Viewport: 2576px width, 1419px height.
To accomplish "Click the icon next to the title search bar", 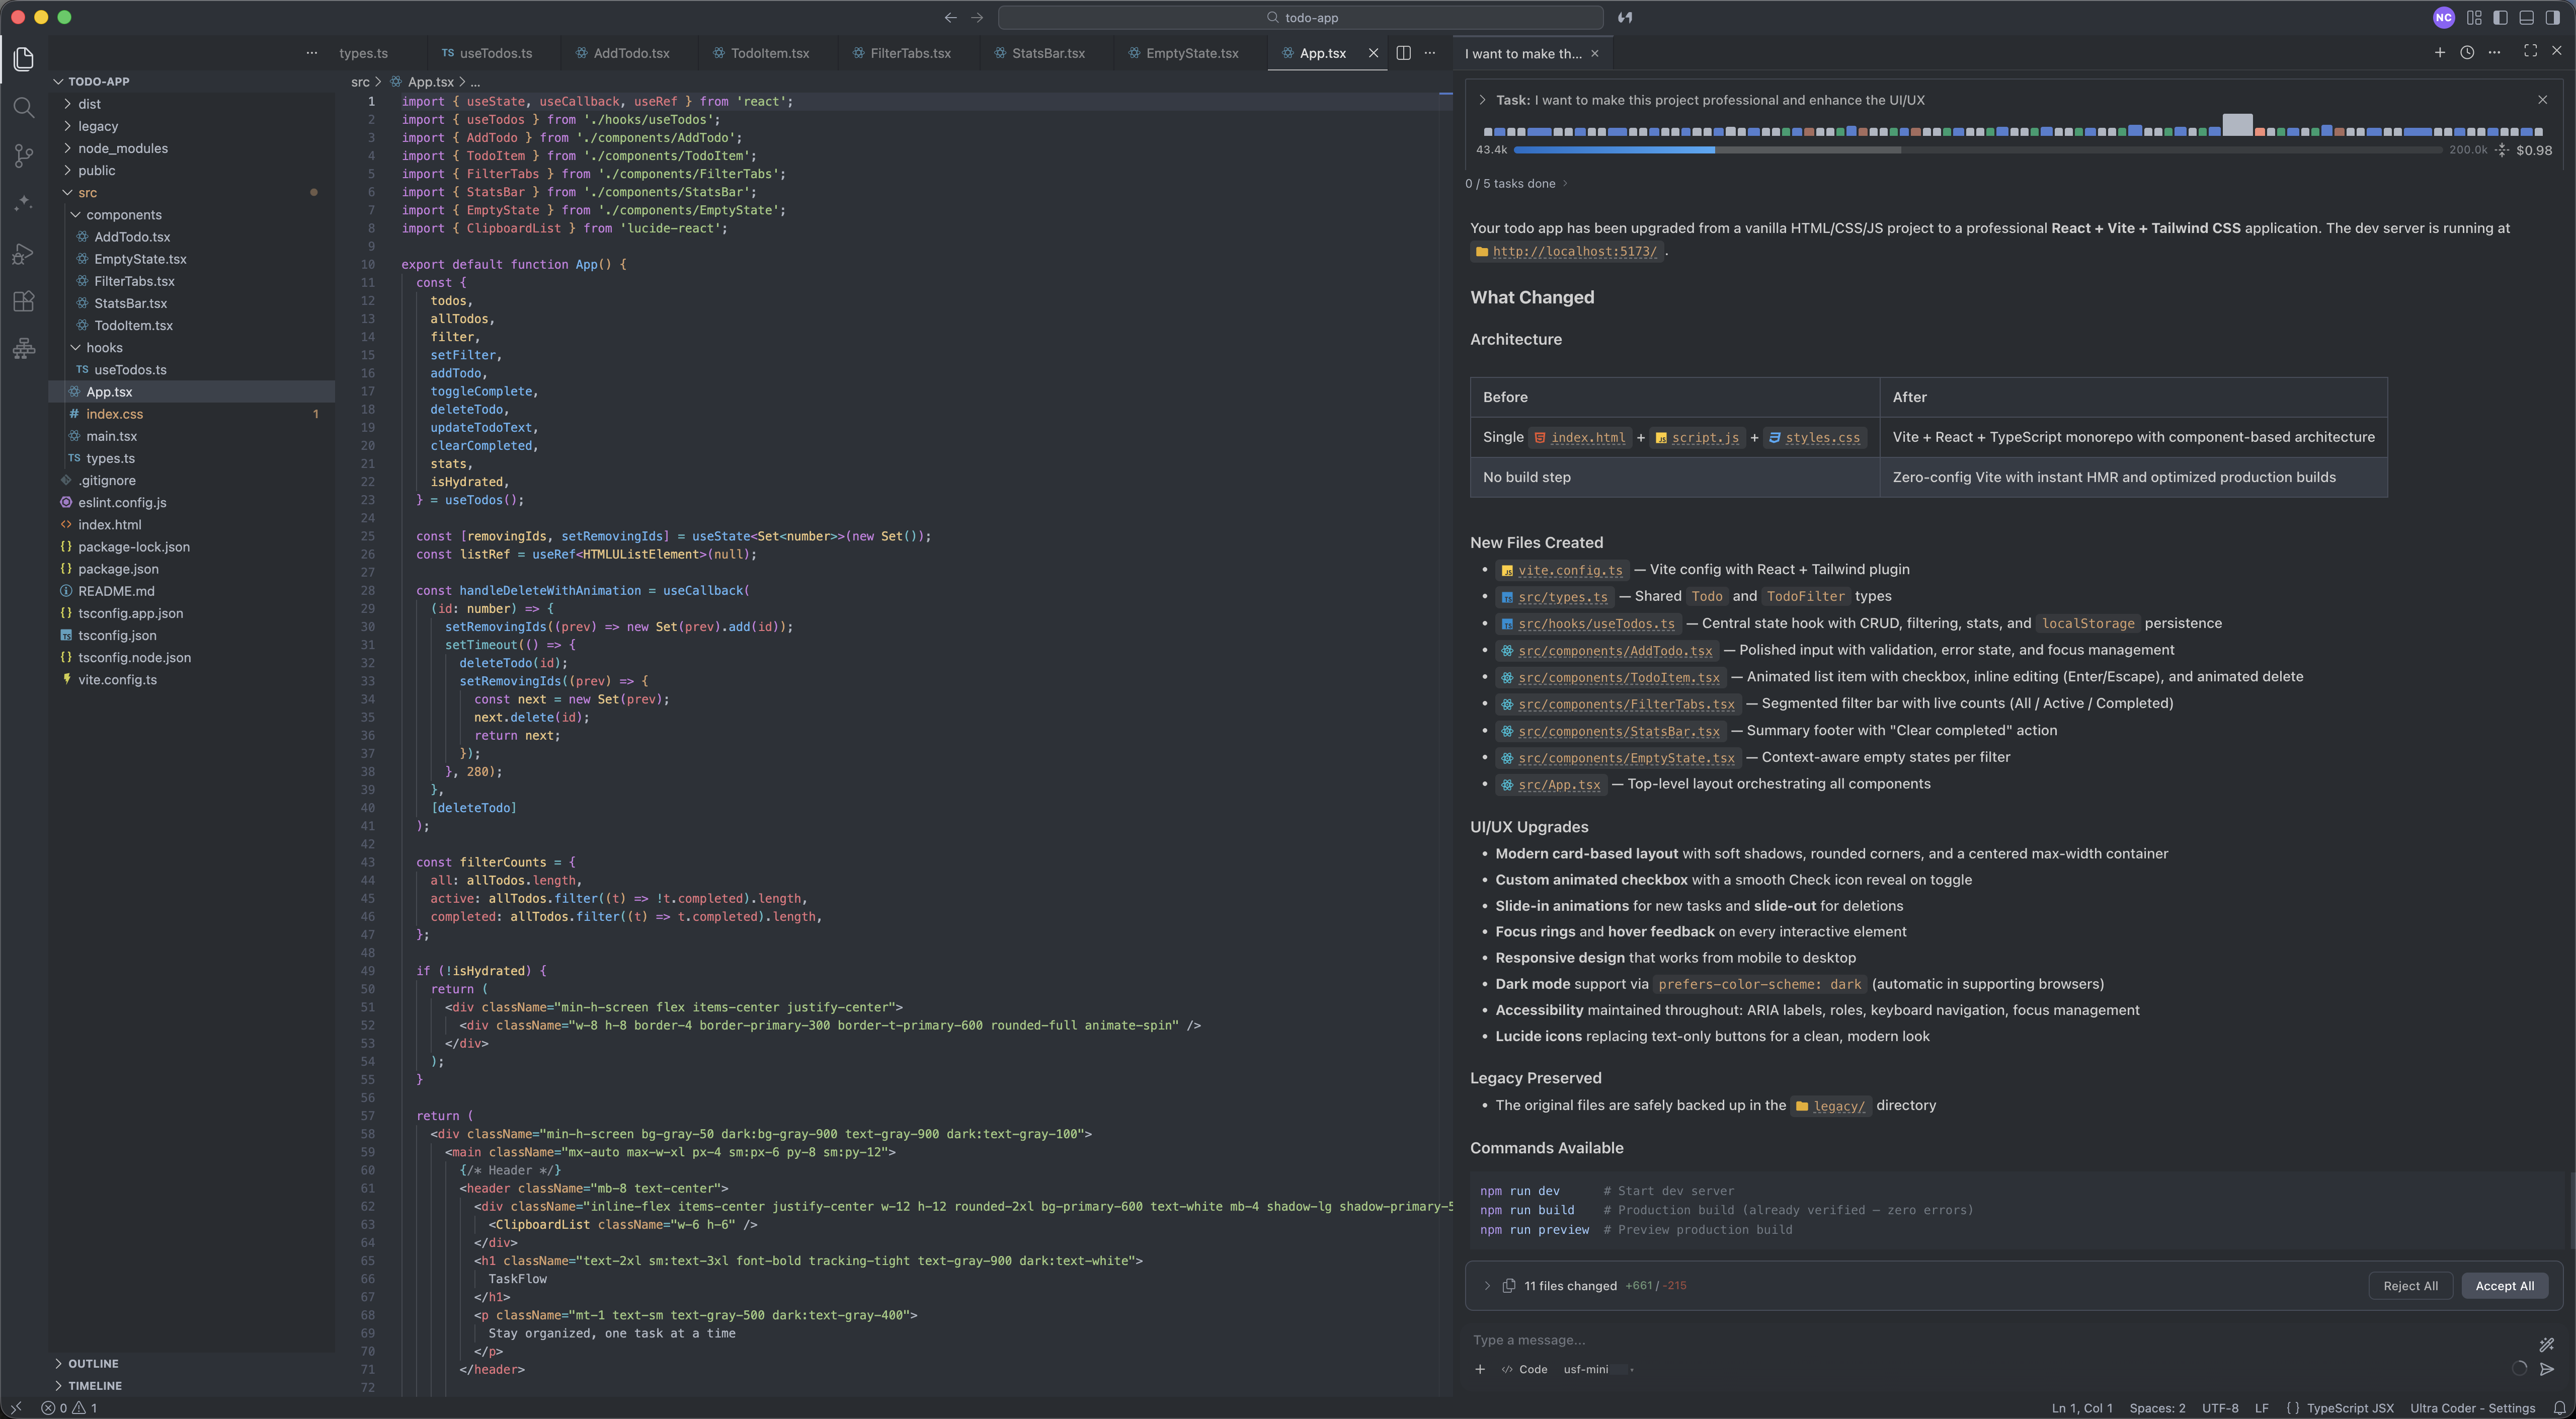I will click(x=1625, y=17).
